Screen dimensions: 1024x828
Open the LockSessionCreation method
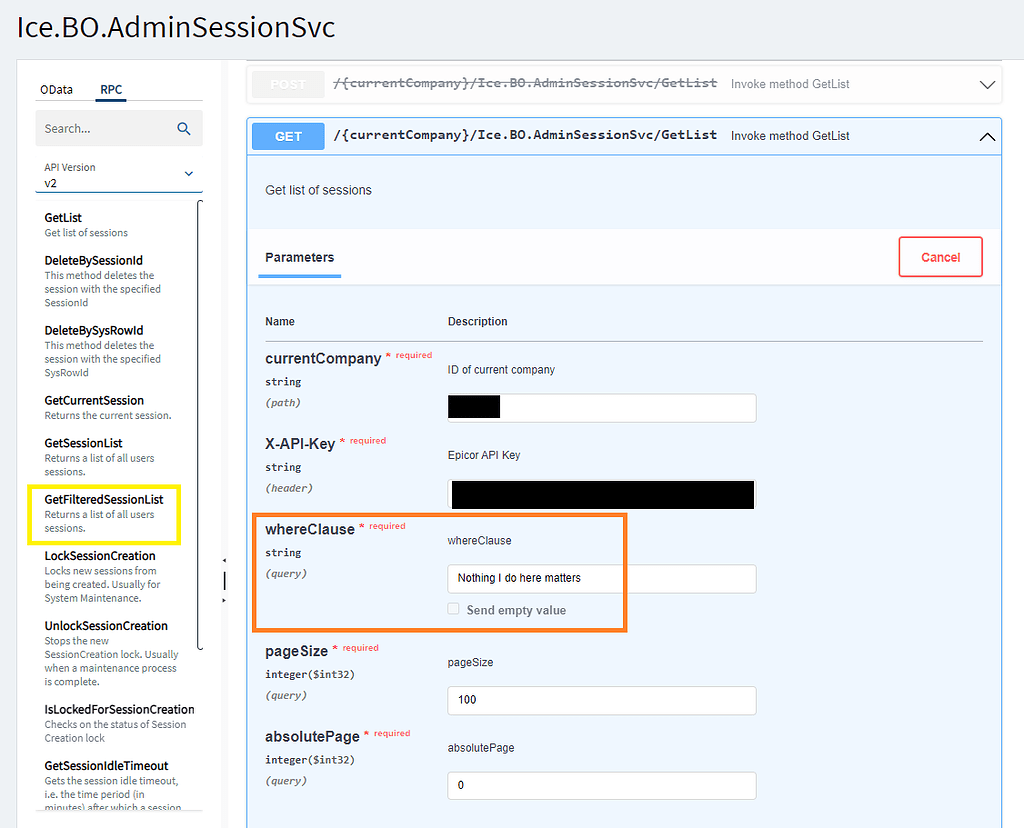point(103,576)
